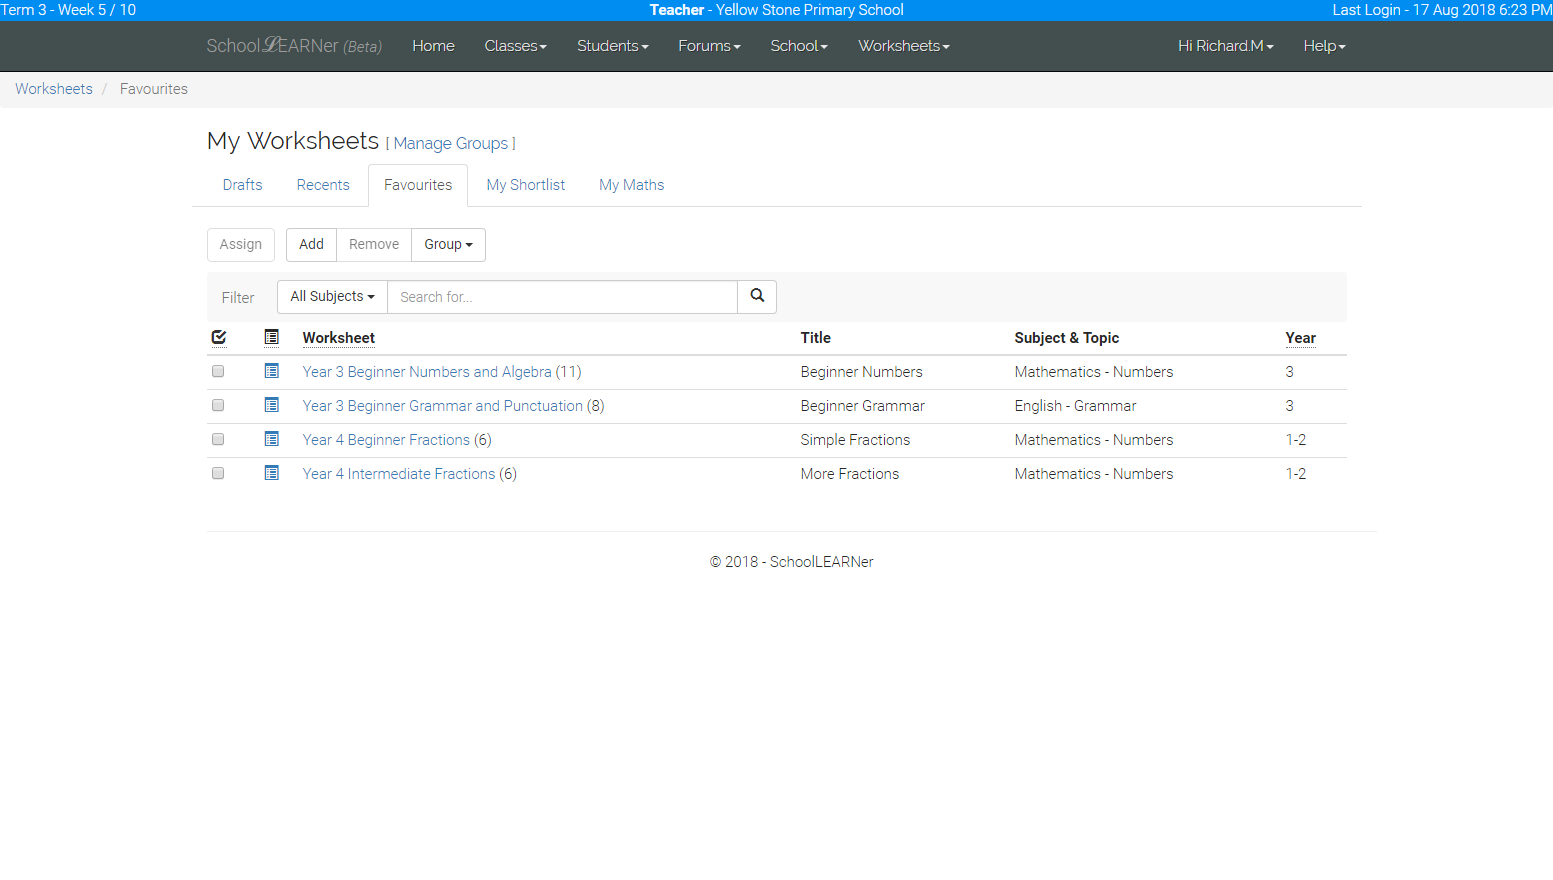Click the 'Beginner Grammar' title cell
Image resolution: width=1553 pixels, height=880 pixels.
(x=863, y=406)
